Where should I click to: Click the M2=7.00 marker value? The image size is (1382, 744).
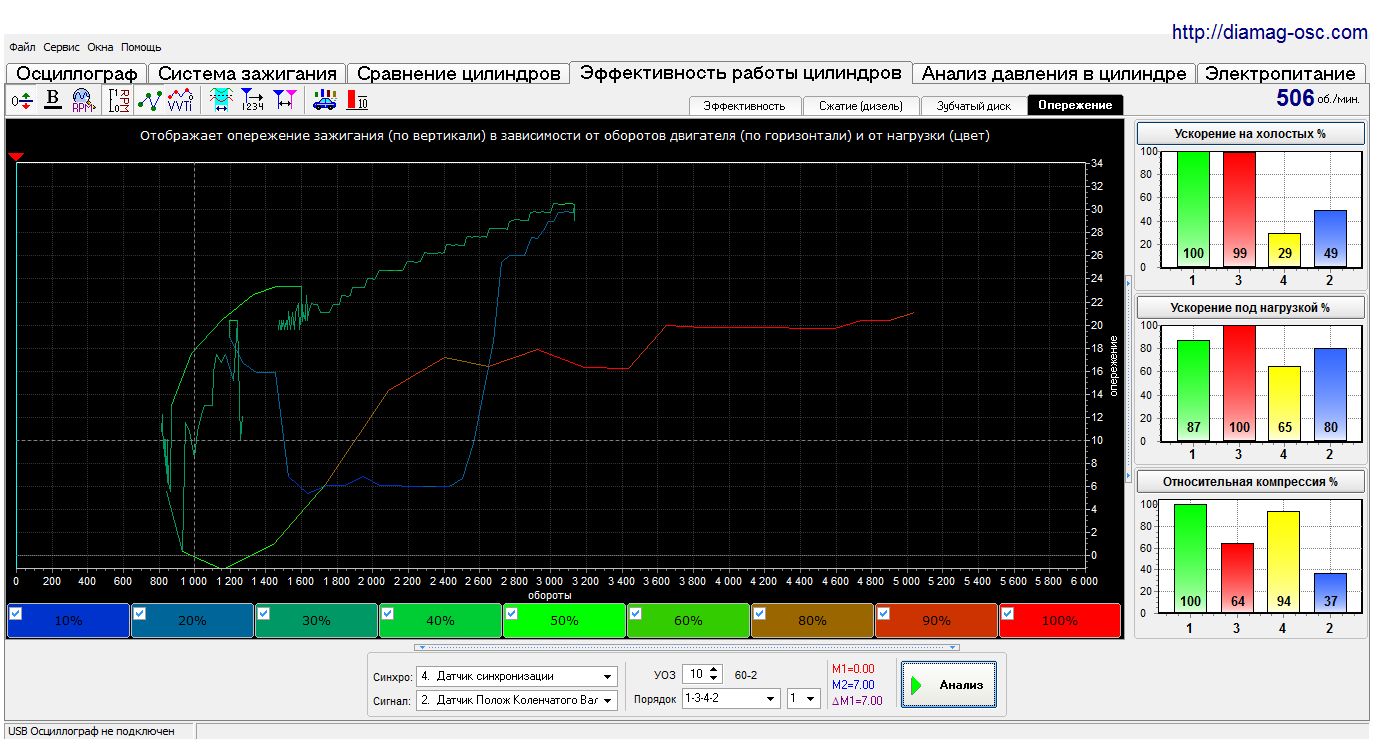[853, 685]
